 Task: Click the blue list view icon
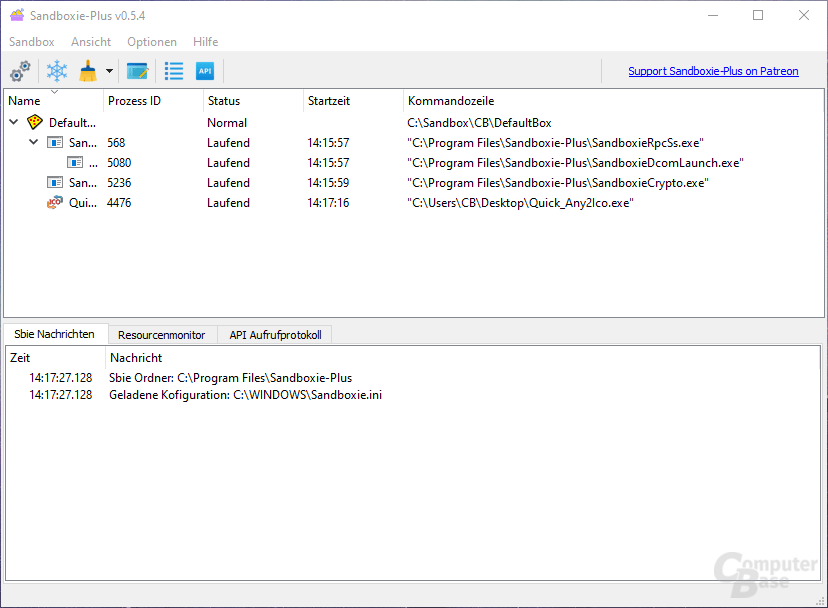point(174,71)
